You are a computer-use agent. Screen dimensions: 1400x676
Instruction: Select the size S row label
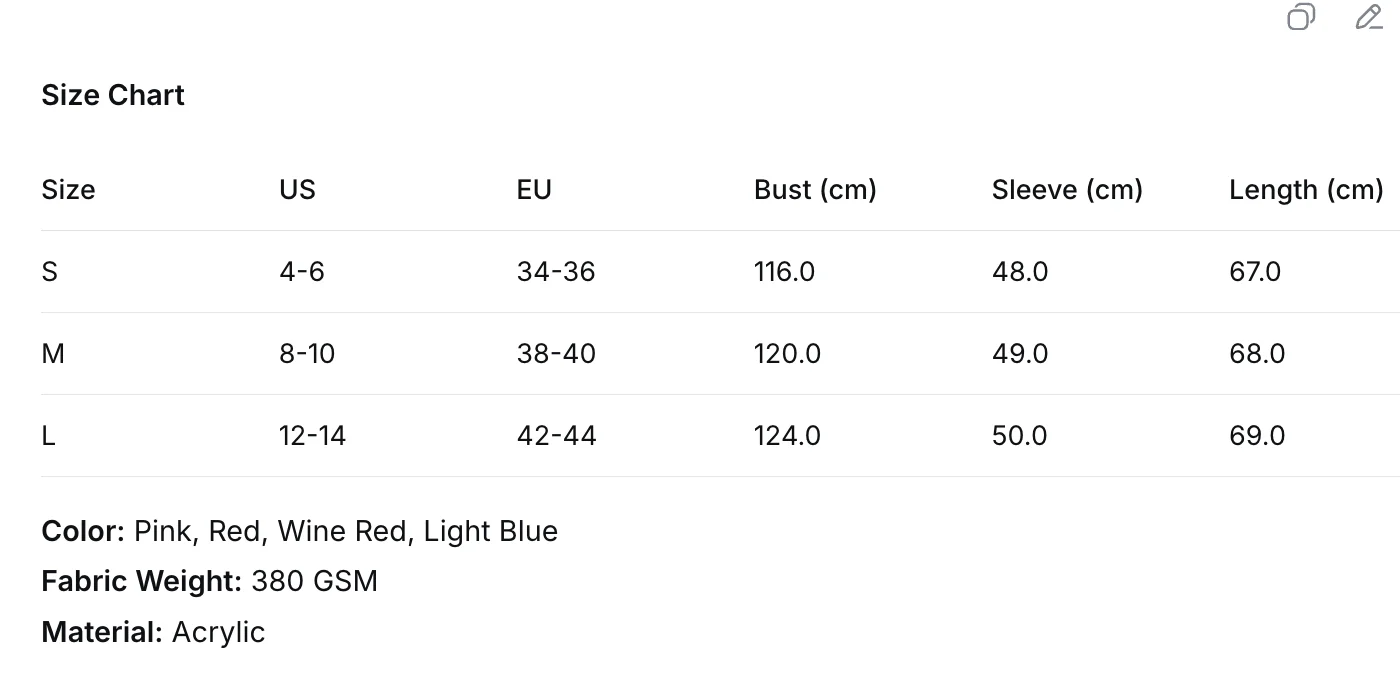click(x=50, y=272)
